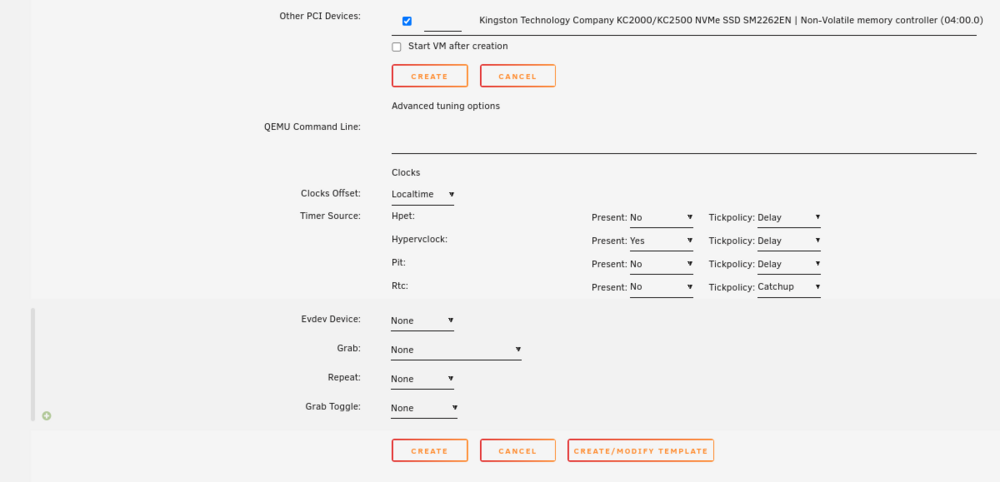
Task: Click the Grab Toggle label
Action: pyautogui.click(x=334, y=405)
